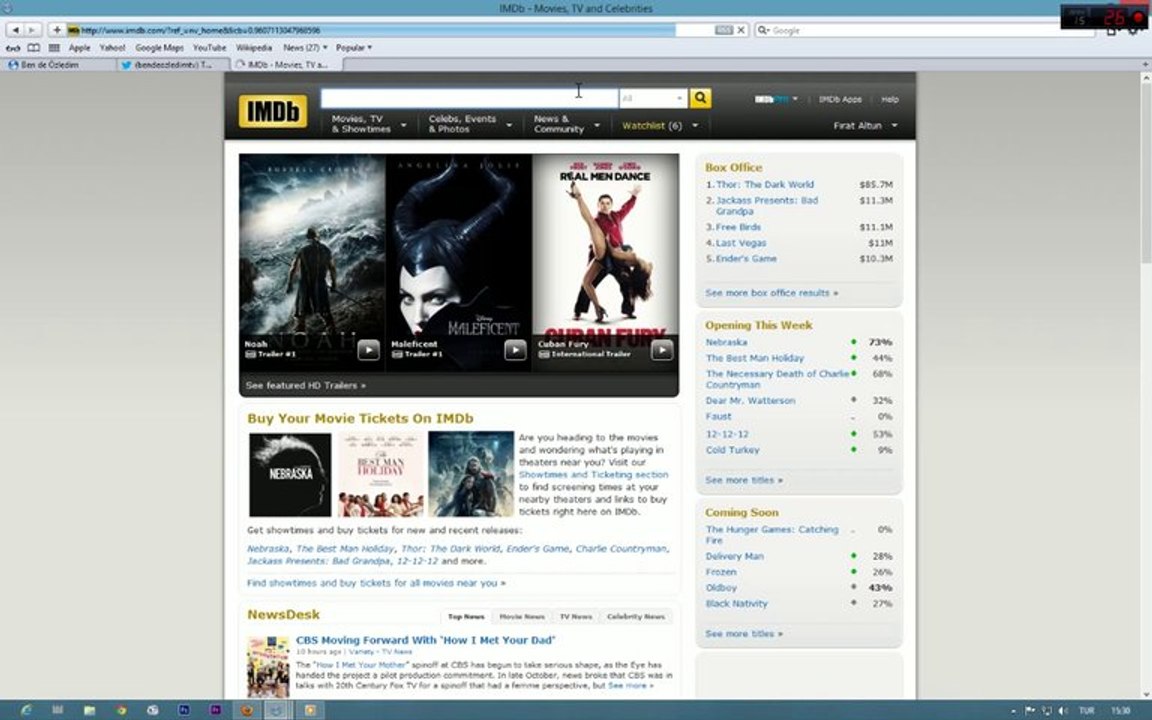This screenshot has height=720, width=1152.
Task: Open IMDb Apps link in header
Action: pyautogui.click(x=840, y=99)
